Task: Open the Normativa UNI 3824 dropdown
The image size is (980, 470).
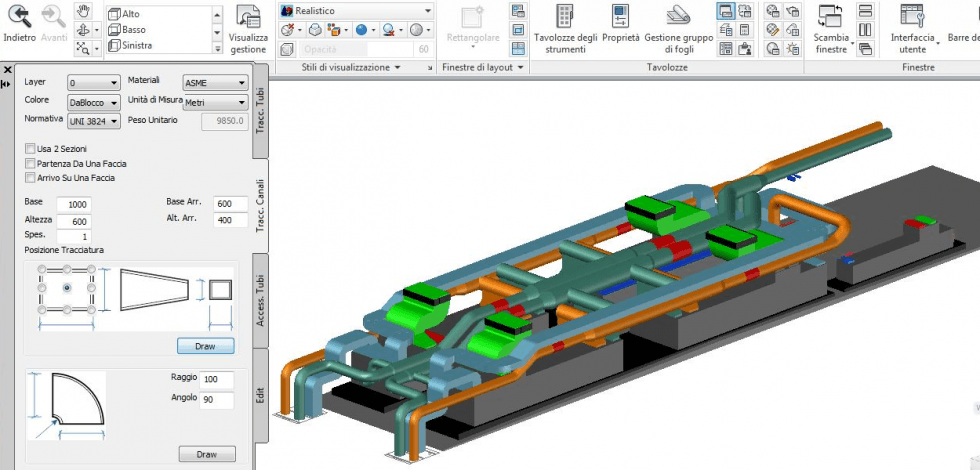Action: tap(94, 121)
